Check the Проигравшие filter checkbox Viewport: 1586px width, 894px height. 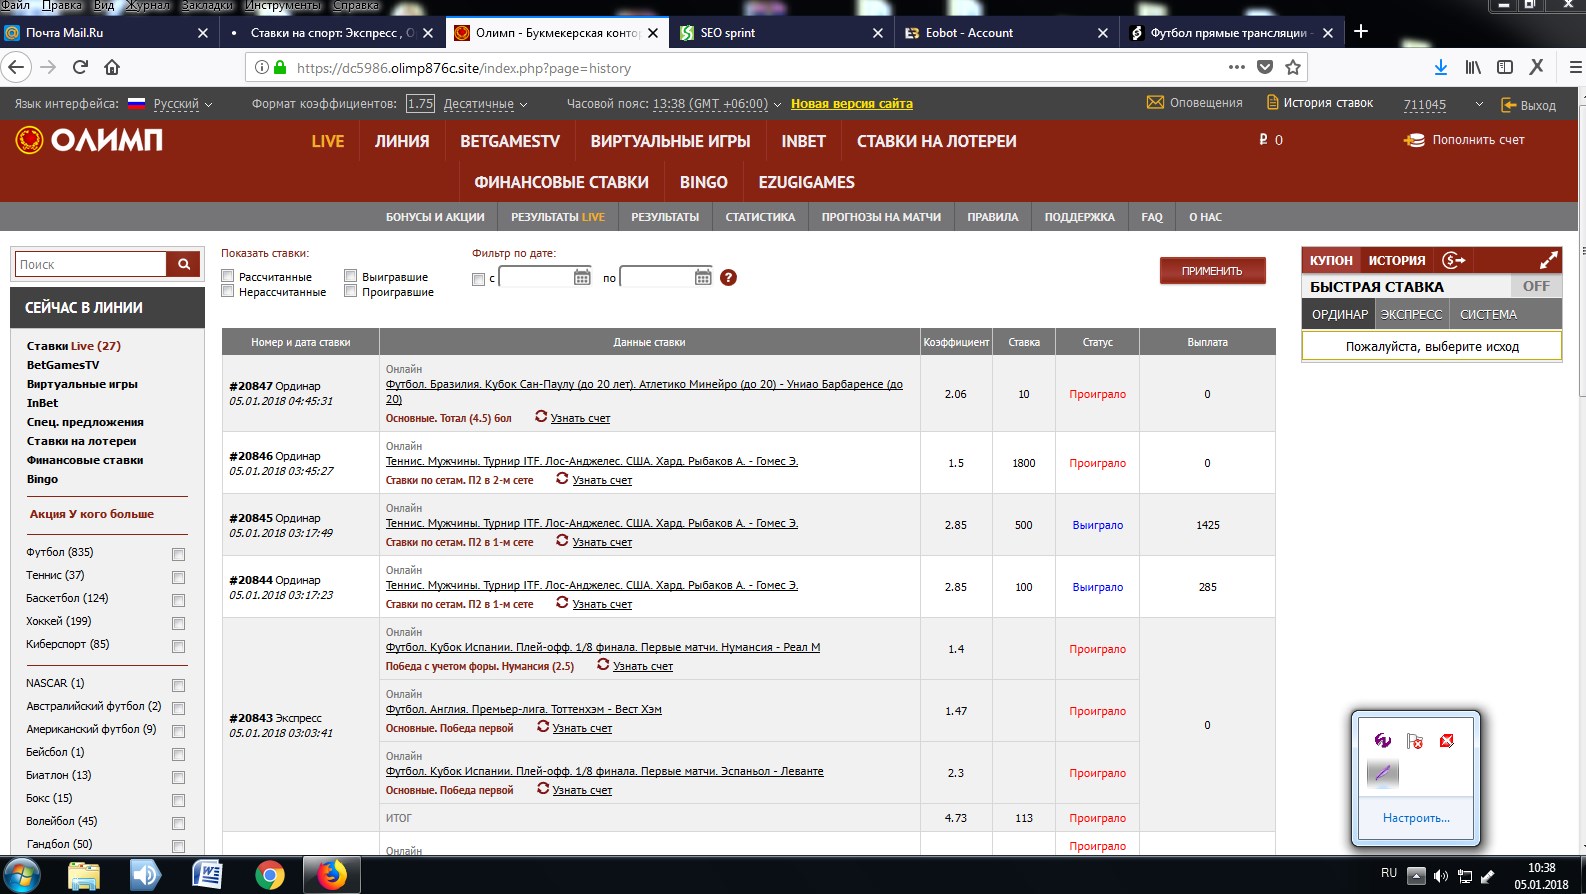click(x=351, y=291)
